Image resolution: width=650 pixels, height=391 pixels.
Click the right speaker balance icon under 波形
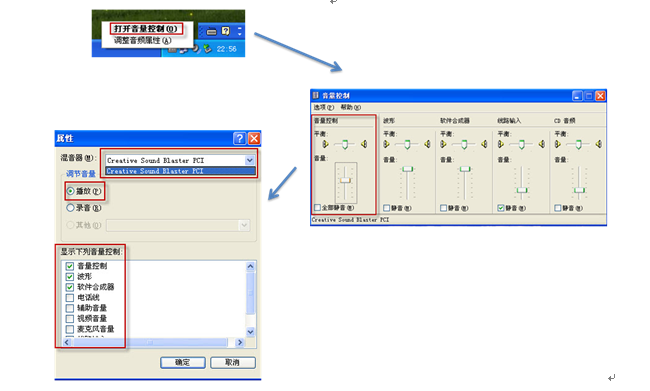tap(427, 144)
